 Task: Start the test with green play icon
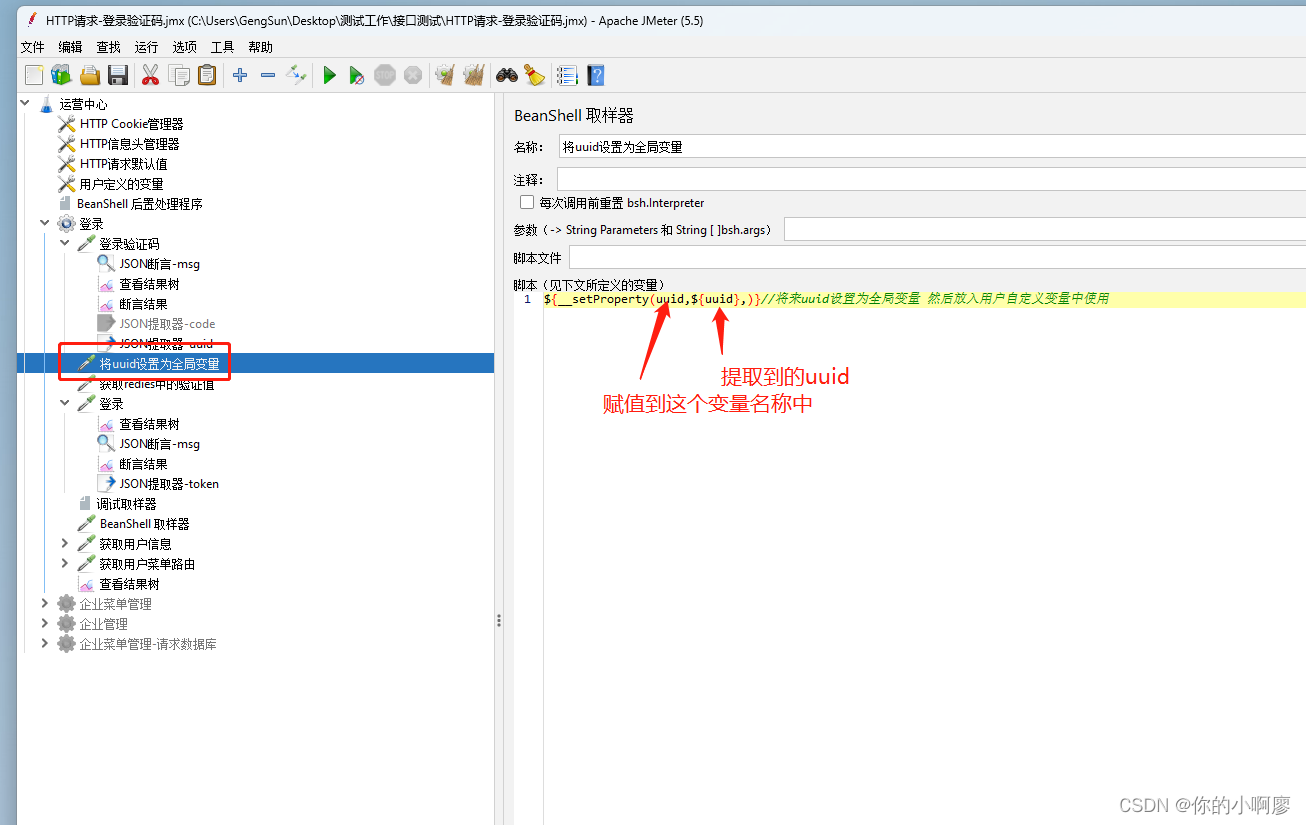tap(329, 75)
